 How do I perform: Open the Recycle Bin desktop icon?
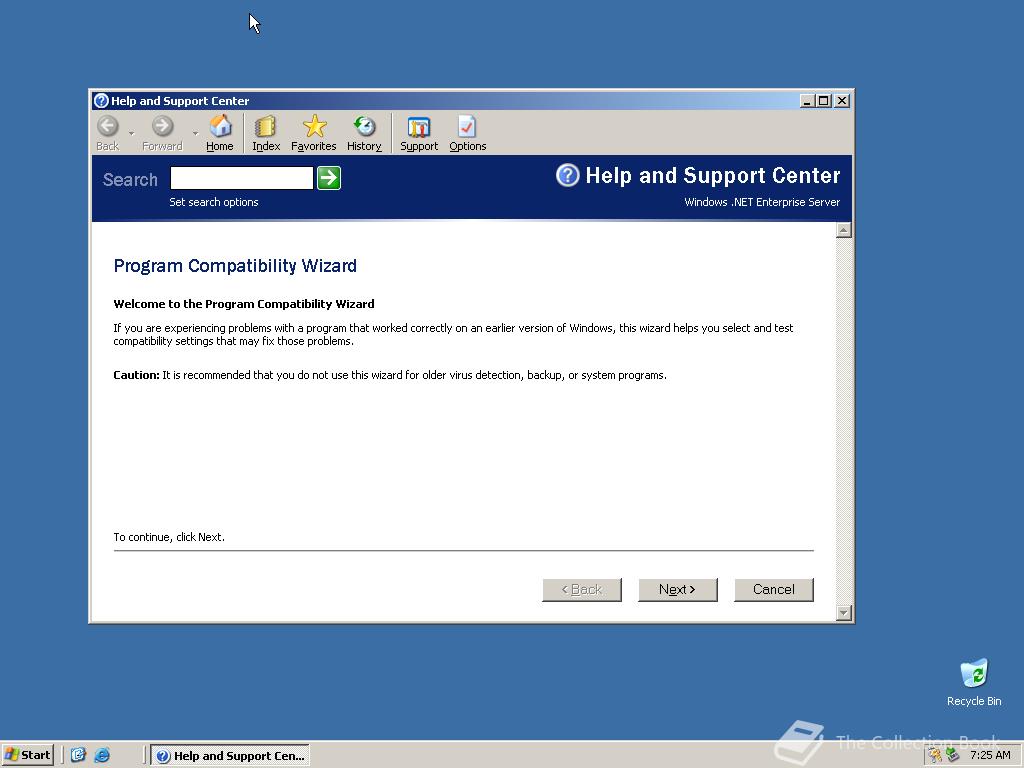[974, 682]
